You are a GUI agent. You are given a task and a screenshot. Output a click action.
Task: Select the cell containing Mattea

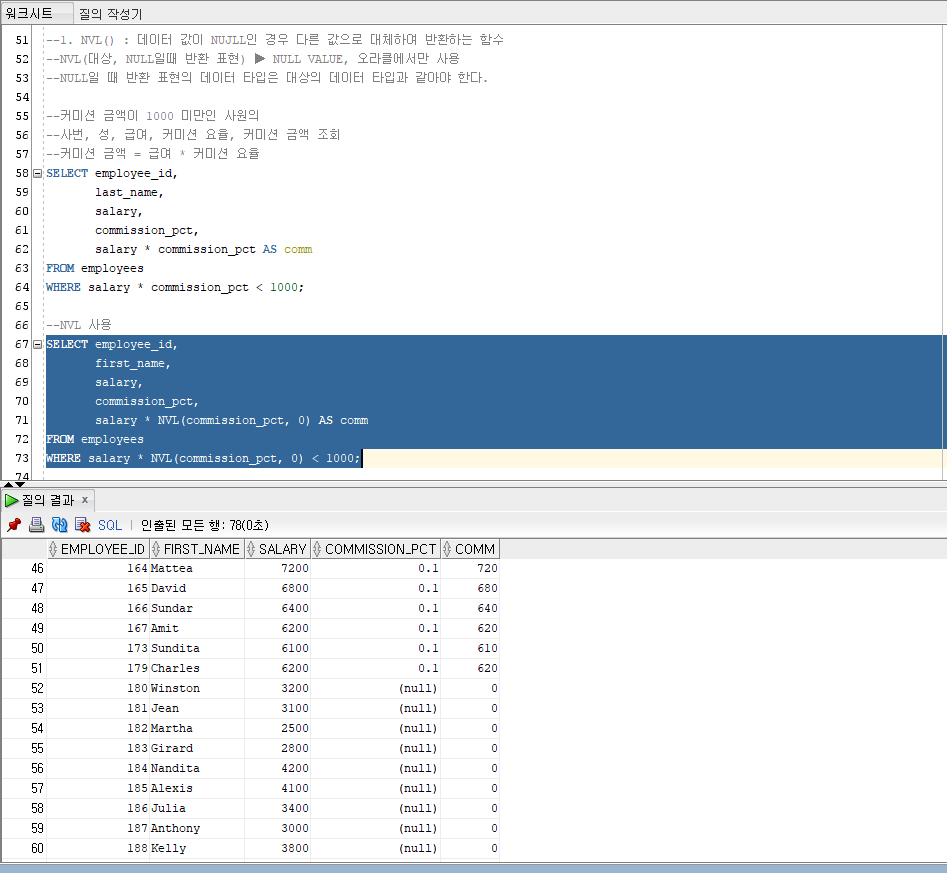(x=196, y=568)
